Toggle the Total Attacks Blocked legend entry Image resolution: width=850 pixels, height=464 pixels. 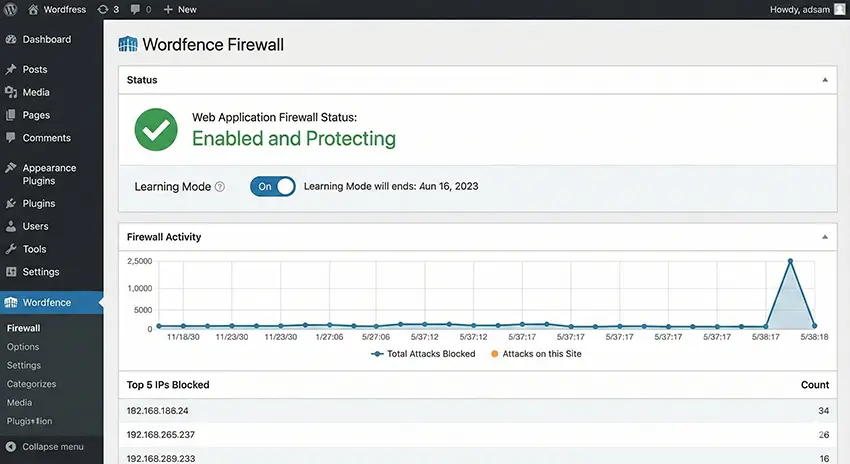[x=423, y=353]
